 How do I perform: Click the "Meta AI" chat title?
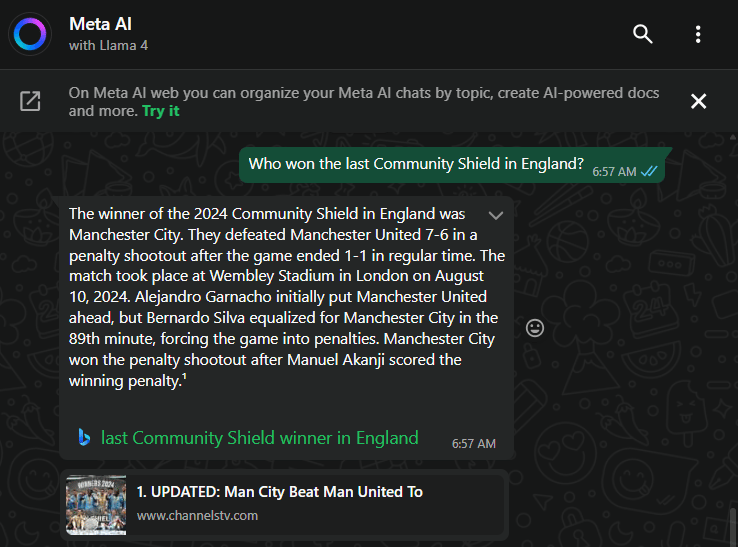click(100, 24)
